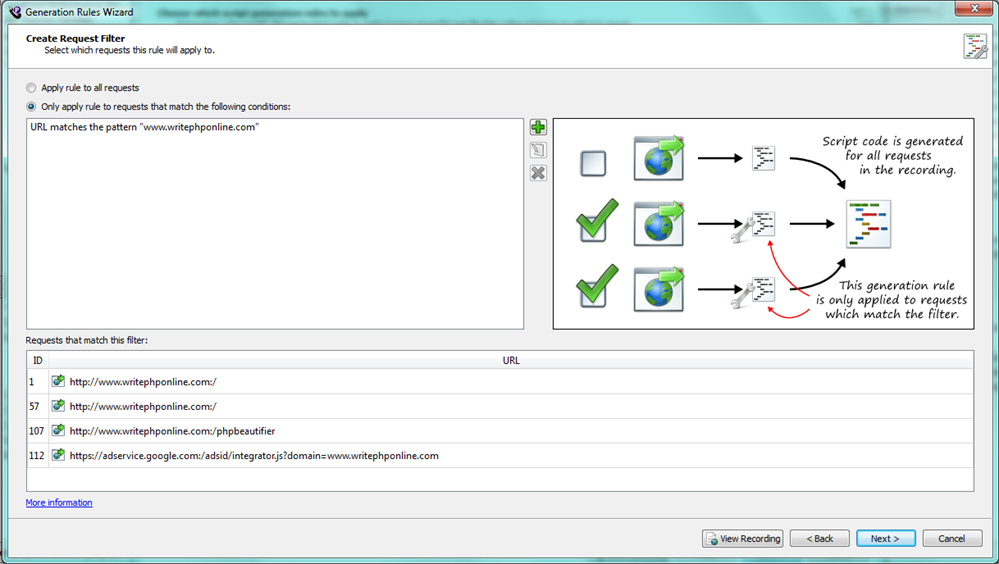The height and width of the screenshot is (564, 999).
Task: Click the delete condition X icon
Action: pos(538,173)
